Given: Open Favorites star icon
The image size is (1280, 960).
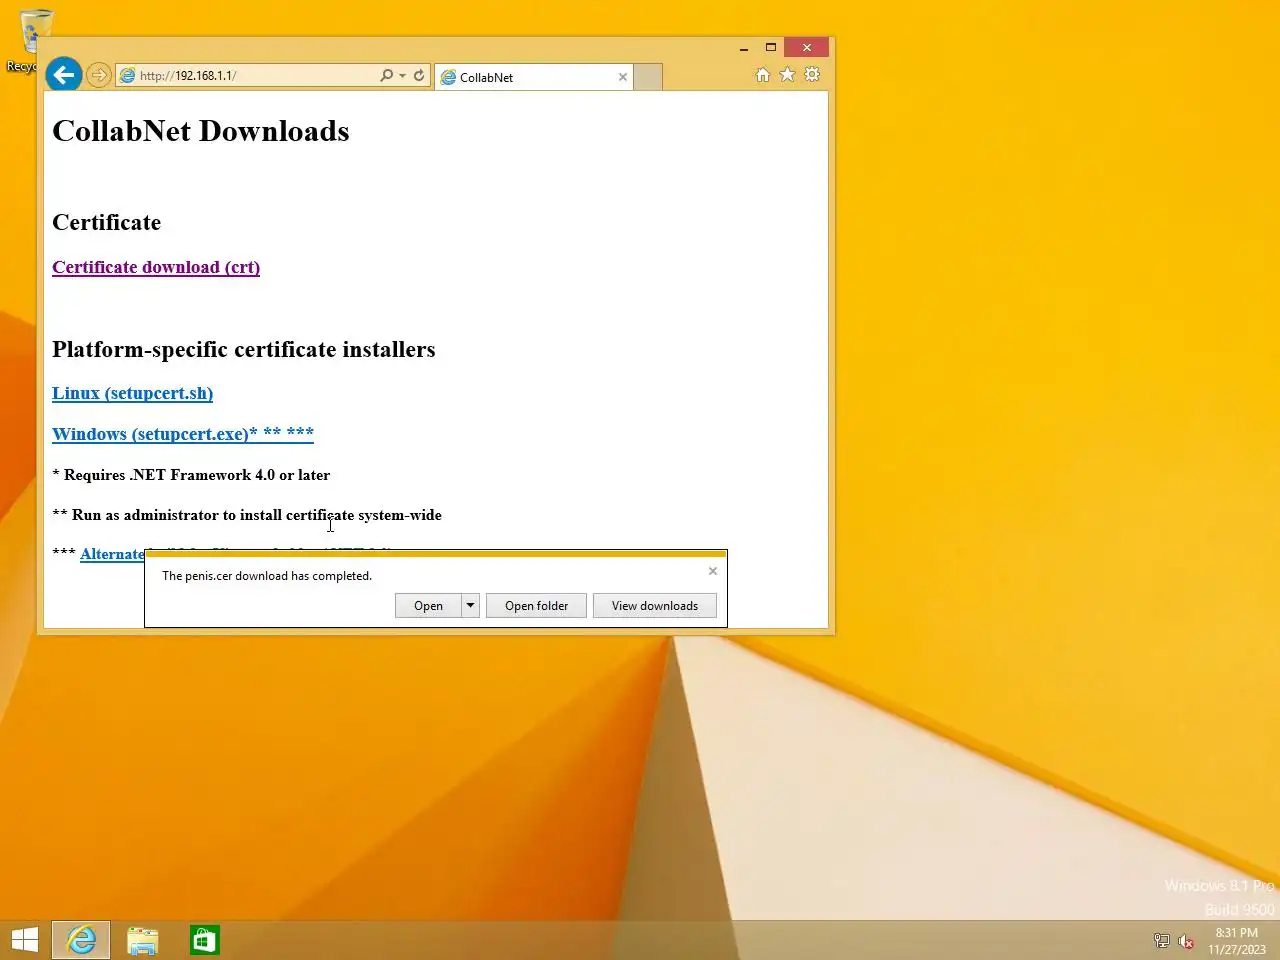Looking at the screenshot, I should (x=788, y=75).
